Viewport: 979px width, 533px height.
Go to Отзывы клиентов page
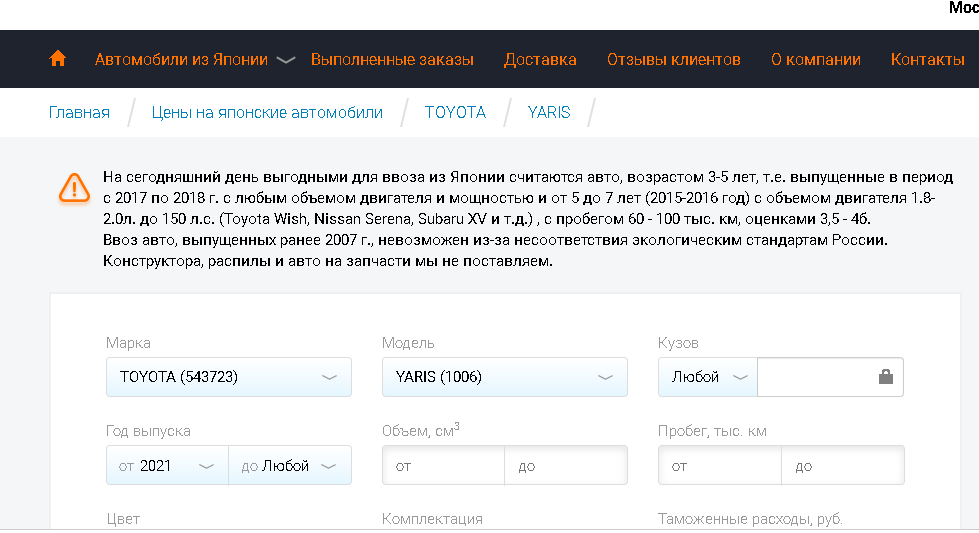(674, 60)
